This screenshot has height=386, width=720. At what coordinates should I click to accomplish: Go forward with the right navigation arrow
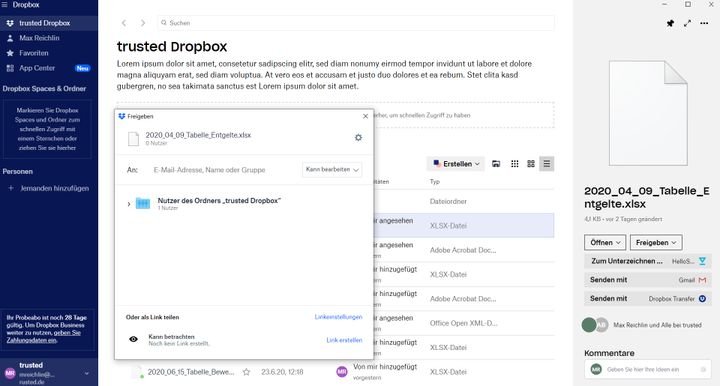[x=143, y=23]
